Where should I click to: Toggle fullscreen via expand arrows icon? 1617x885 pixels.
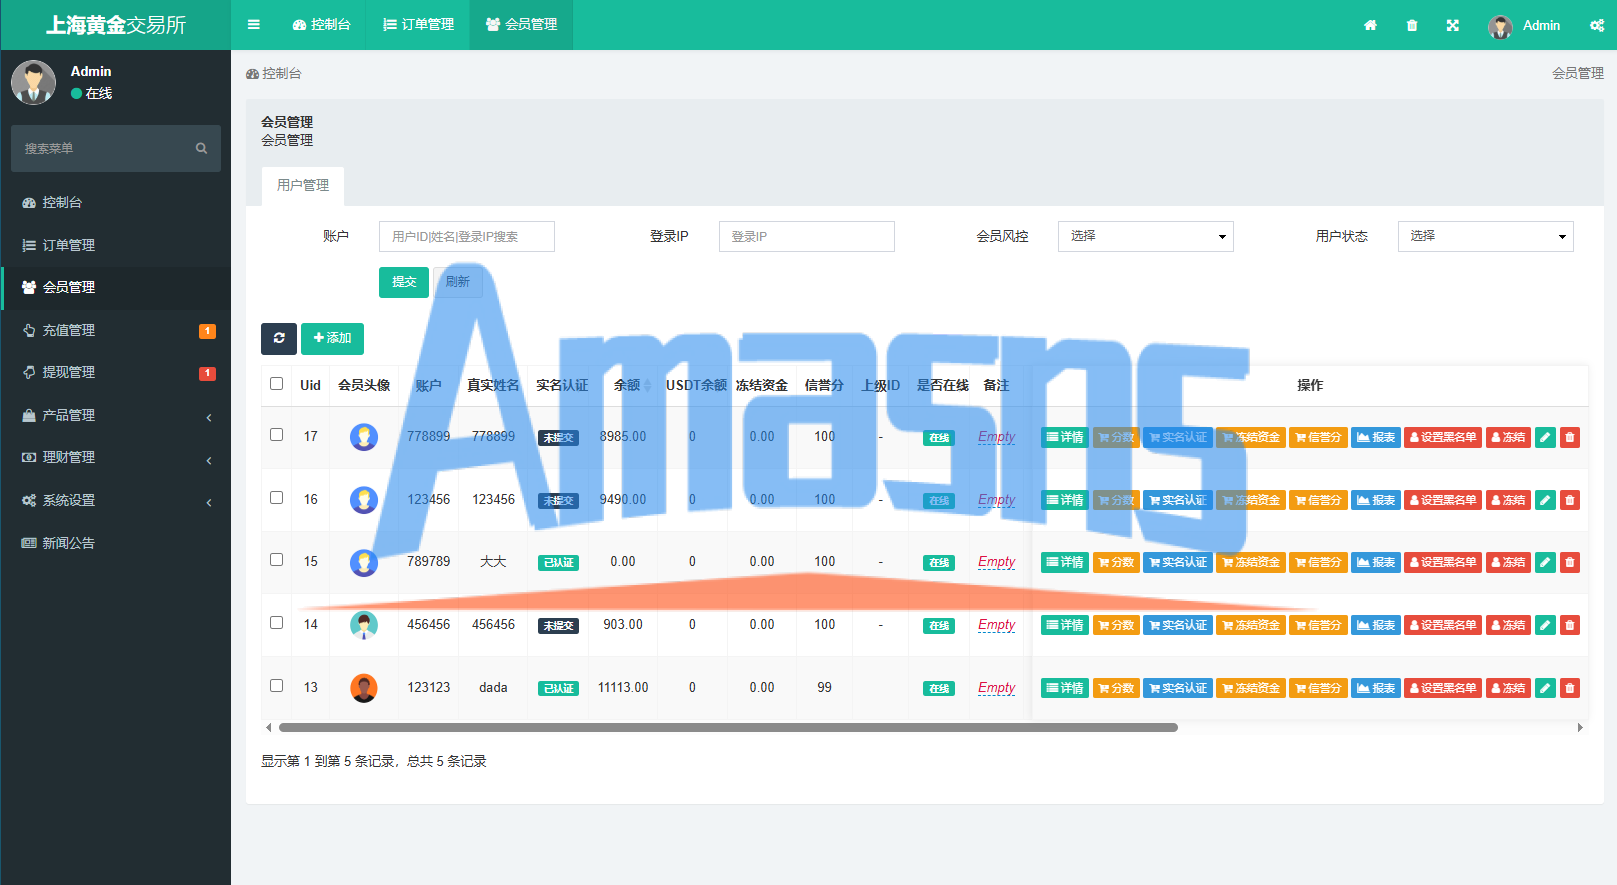pyautogui.click(x=1452, y=25)
